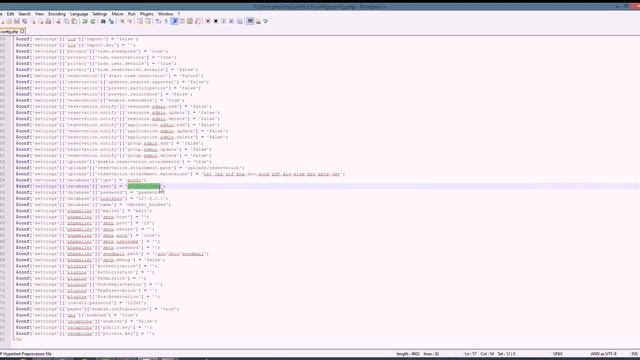Open the Settings menu
The width and height of the screenshot is (640, 360).
[100, 14]
